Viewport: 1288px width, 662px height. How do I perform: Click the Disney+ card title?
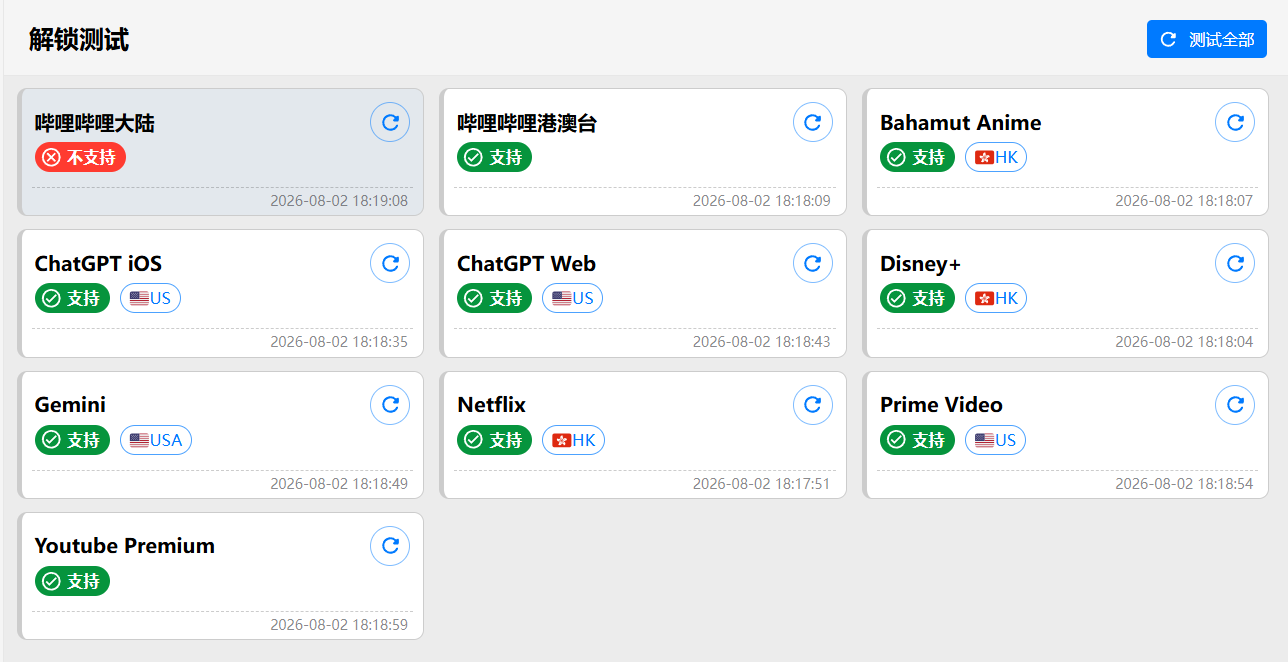920,264
